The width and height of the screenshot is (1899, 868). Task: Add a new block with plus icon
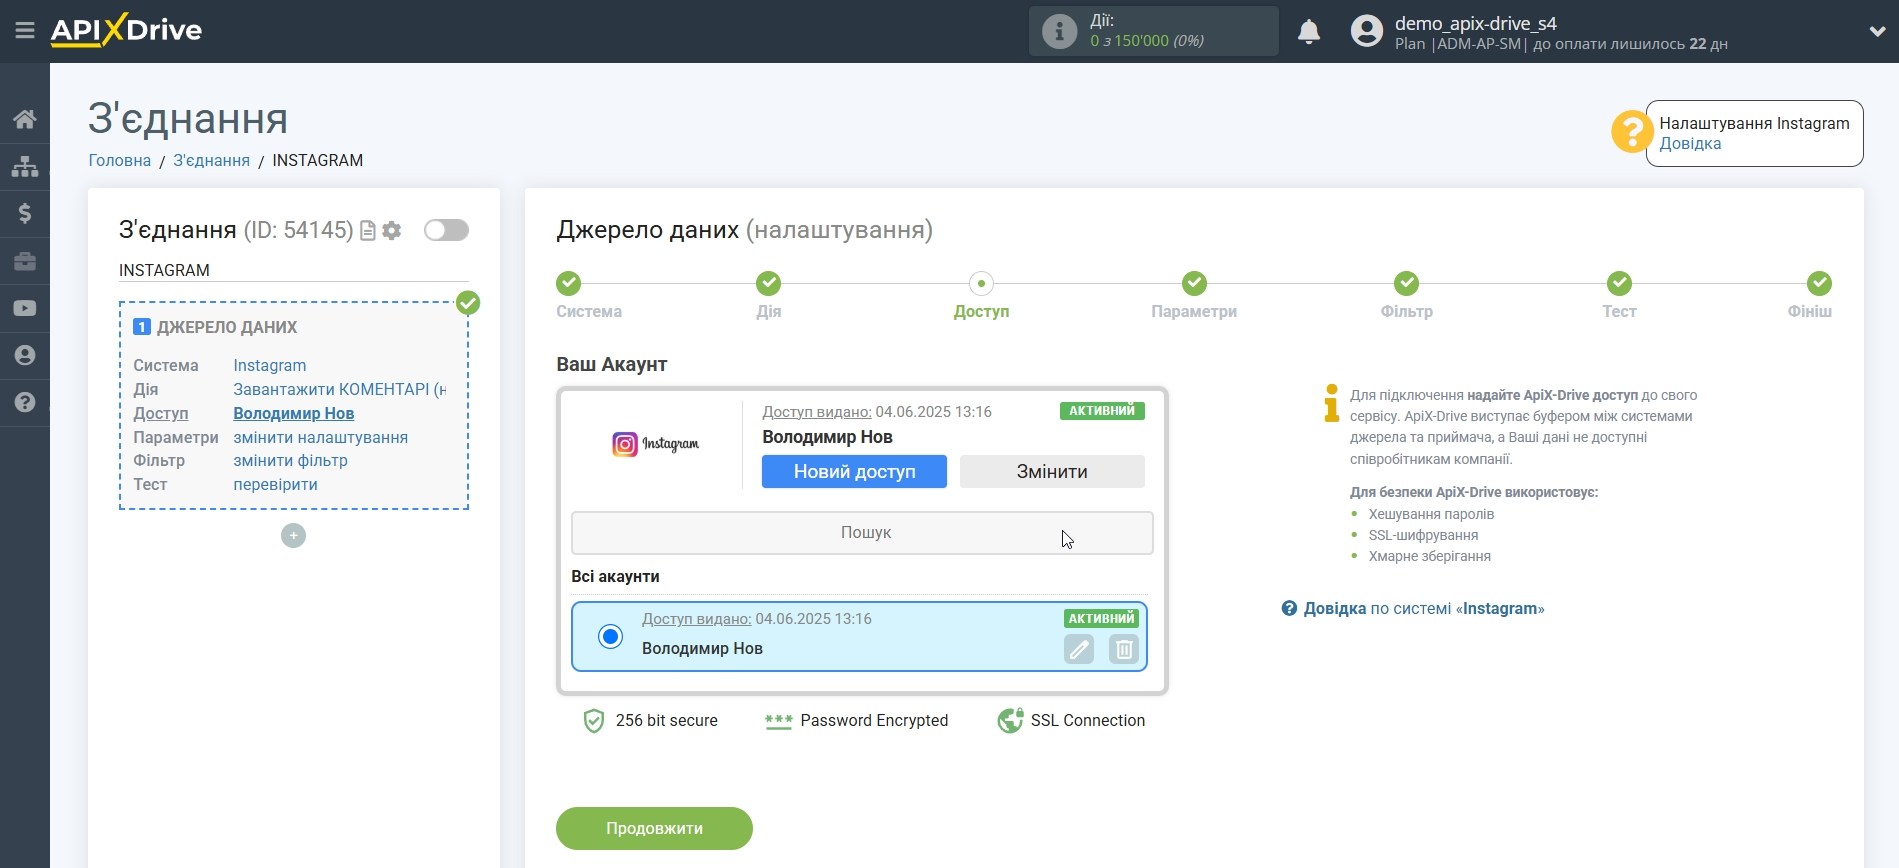293,536
